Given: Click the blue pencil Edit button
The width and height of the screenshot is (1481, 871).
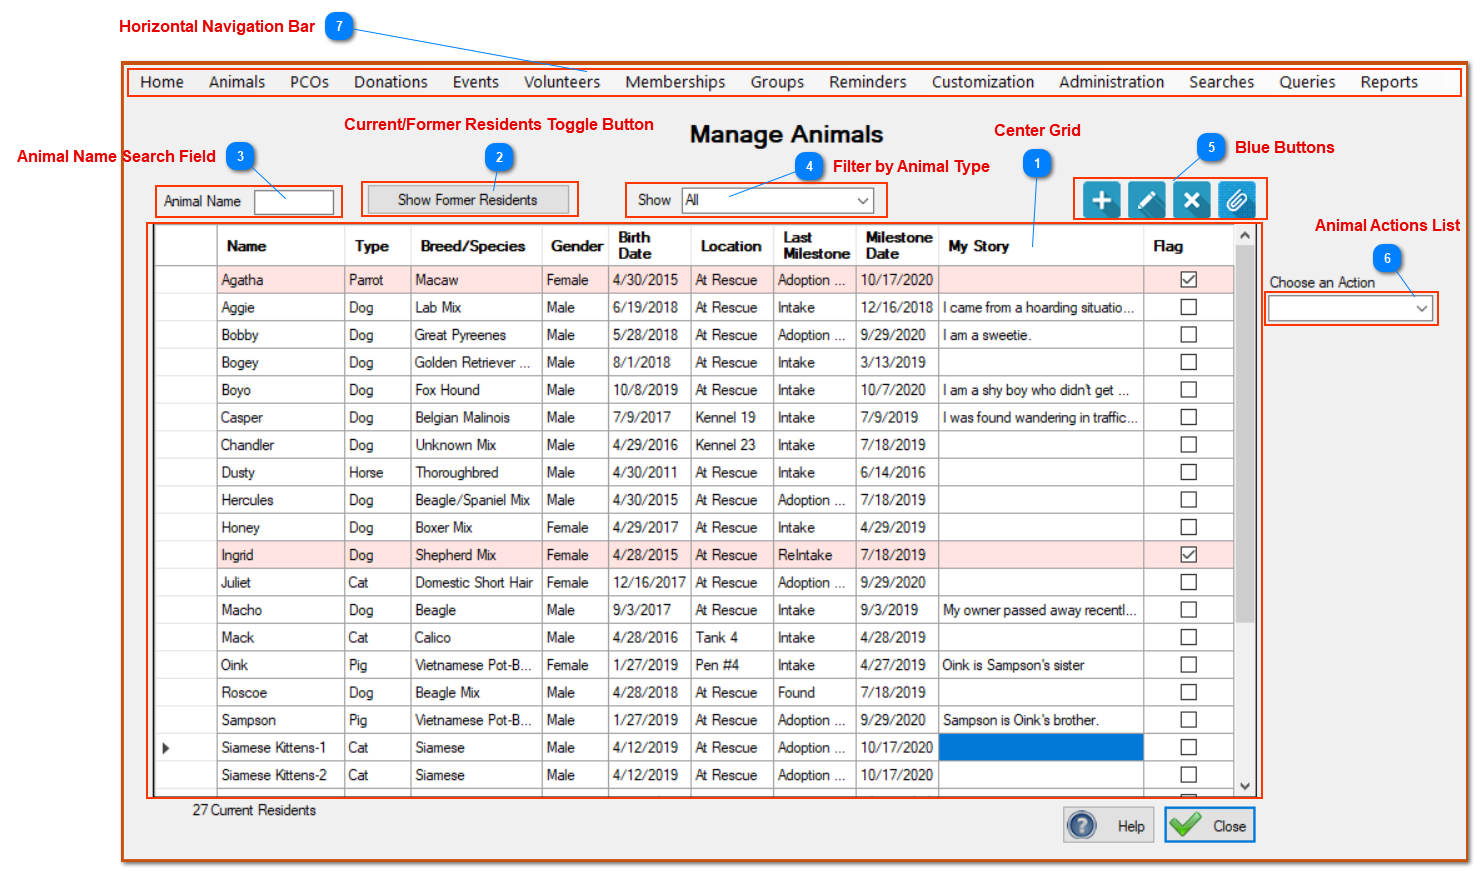Looking at the screenshot, I should 1146,200.
